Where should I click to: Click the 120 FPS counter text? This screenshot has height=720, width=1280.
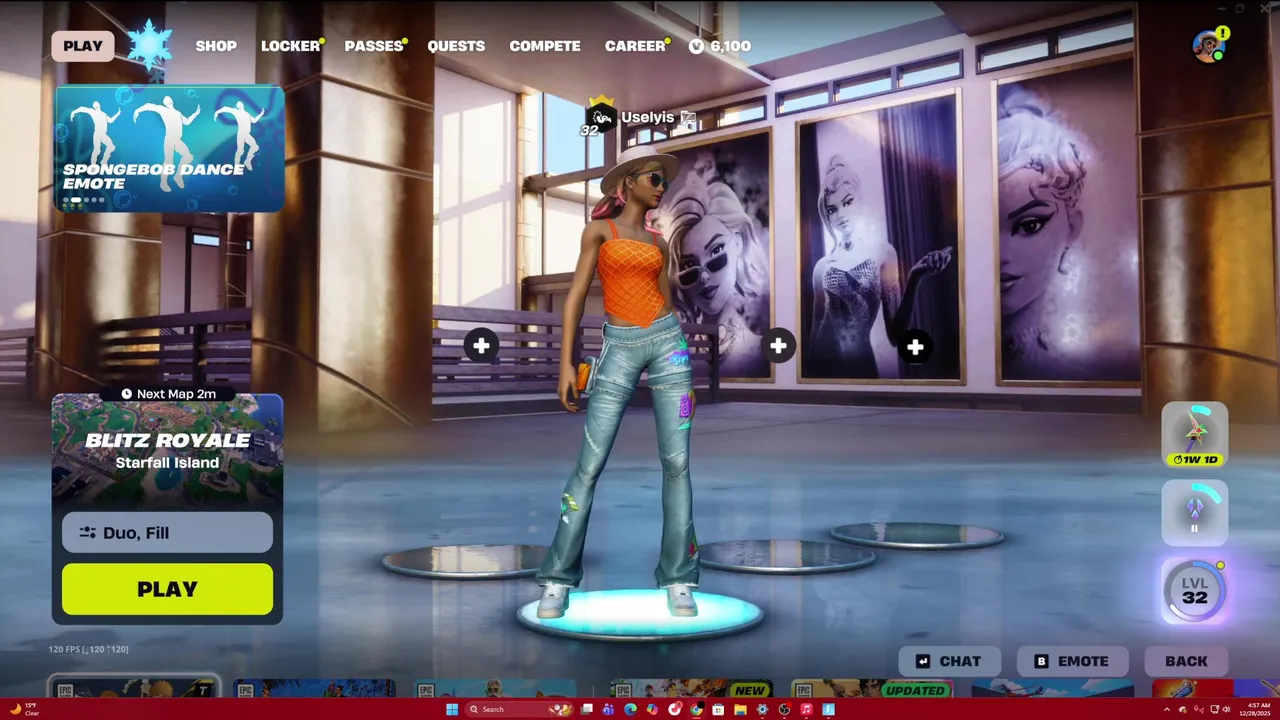click(88, 649)
